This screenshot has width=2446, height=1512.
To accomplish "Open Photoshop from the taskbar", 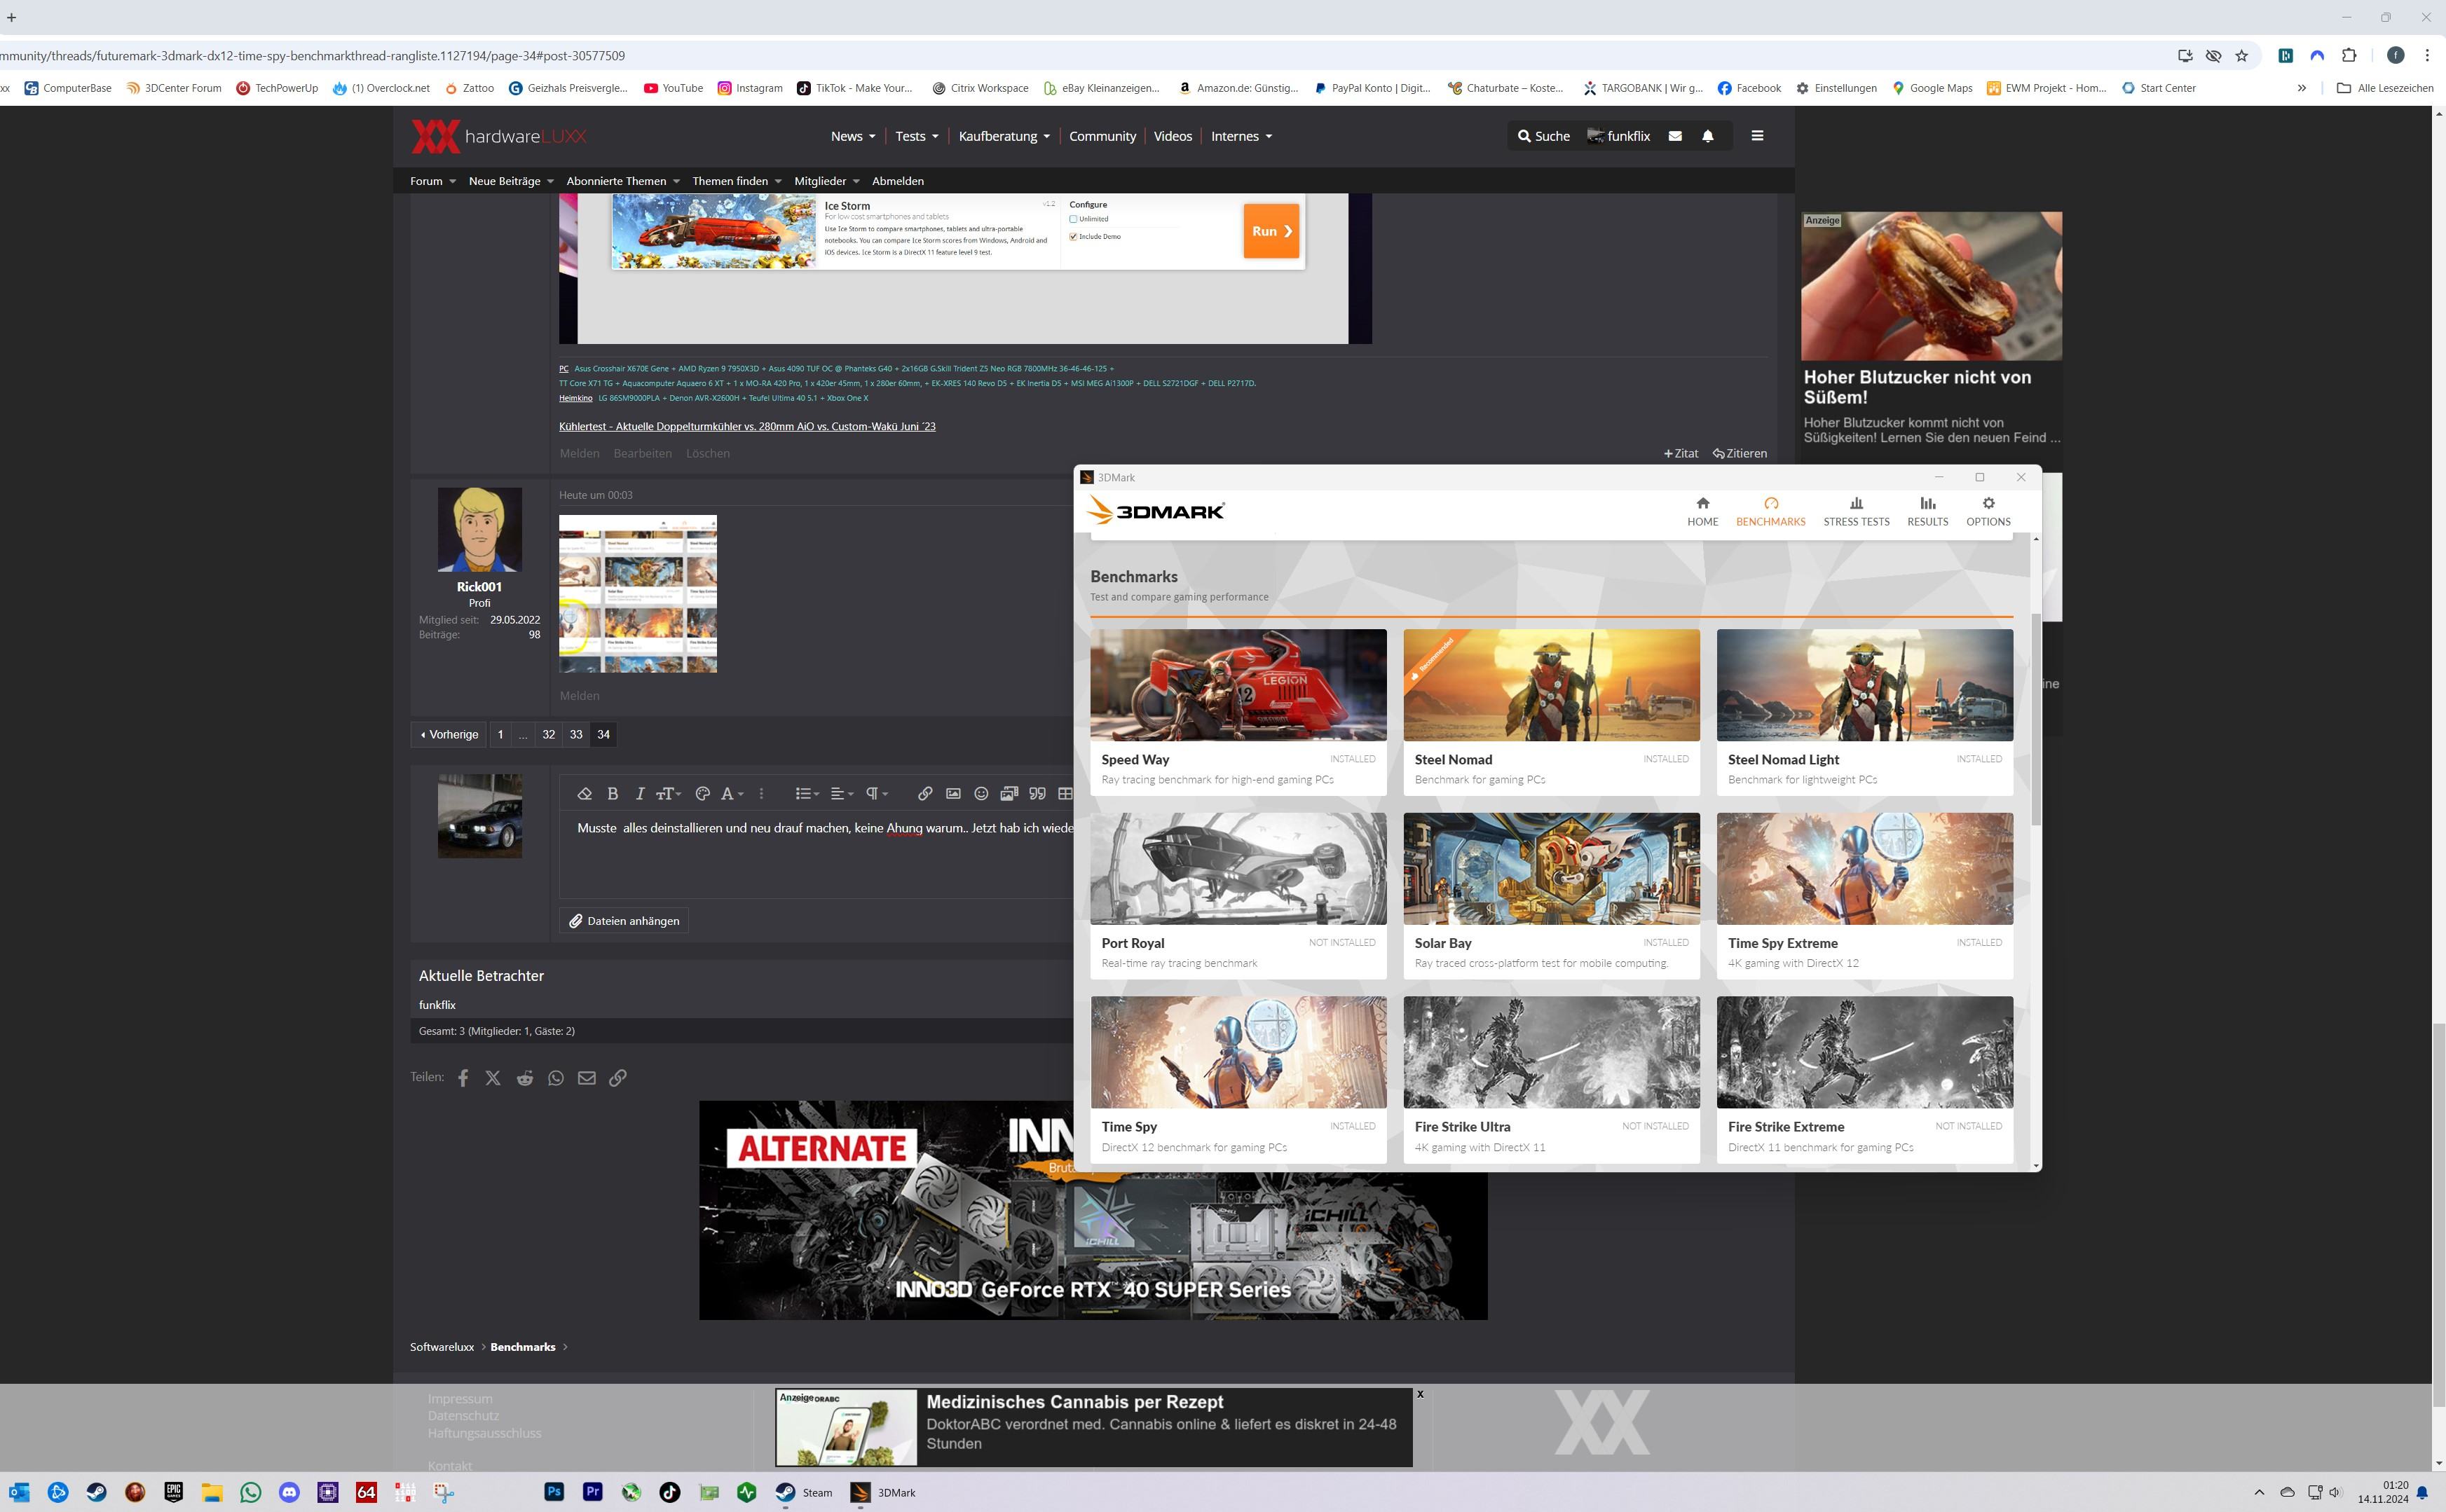I will click(x=554, y=1492).
